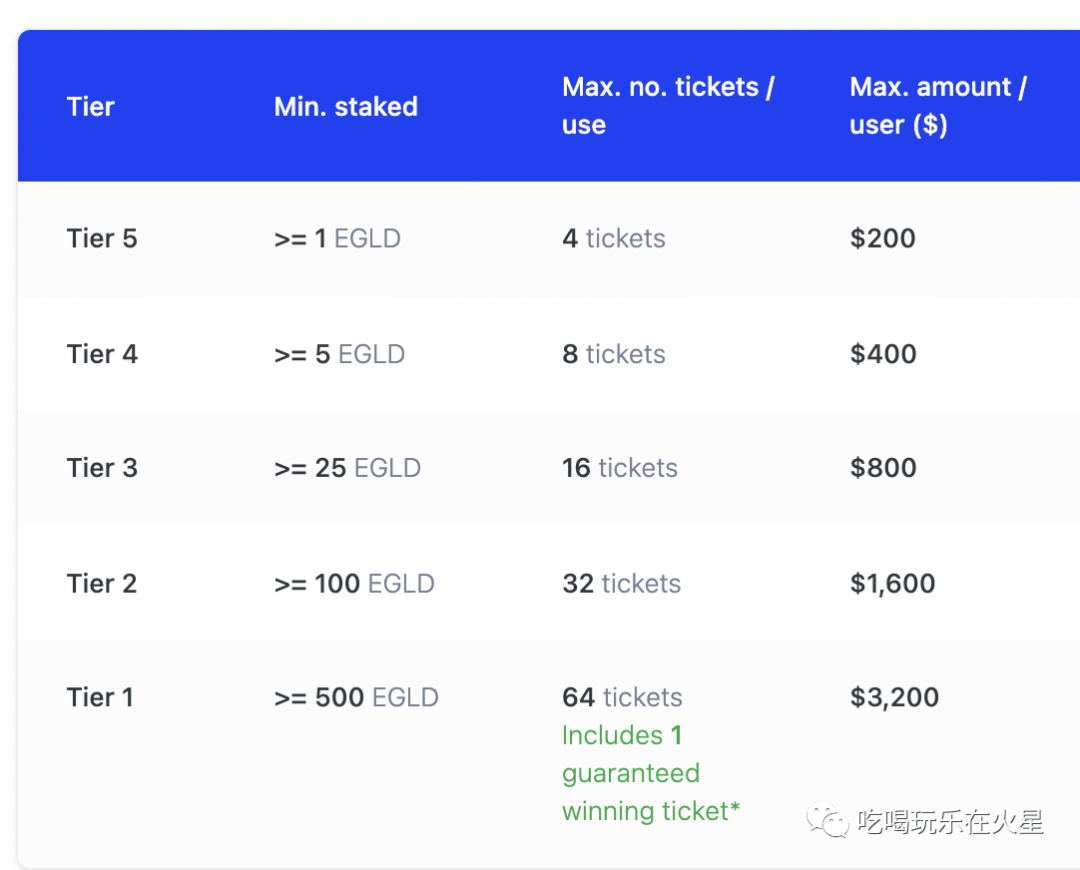Select the "Tier 2" row label
Viewport: 1080px width, 870px height.
[x=102, y=584]
